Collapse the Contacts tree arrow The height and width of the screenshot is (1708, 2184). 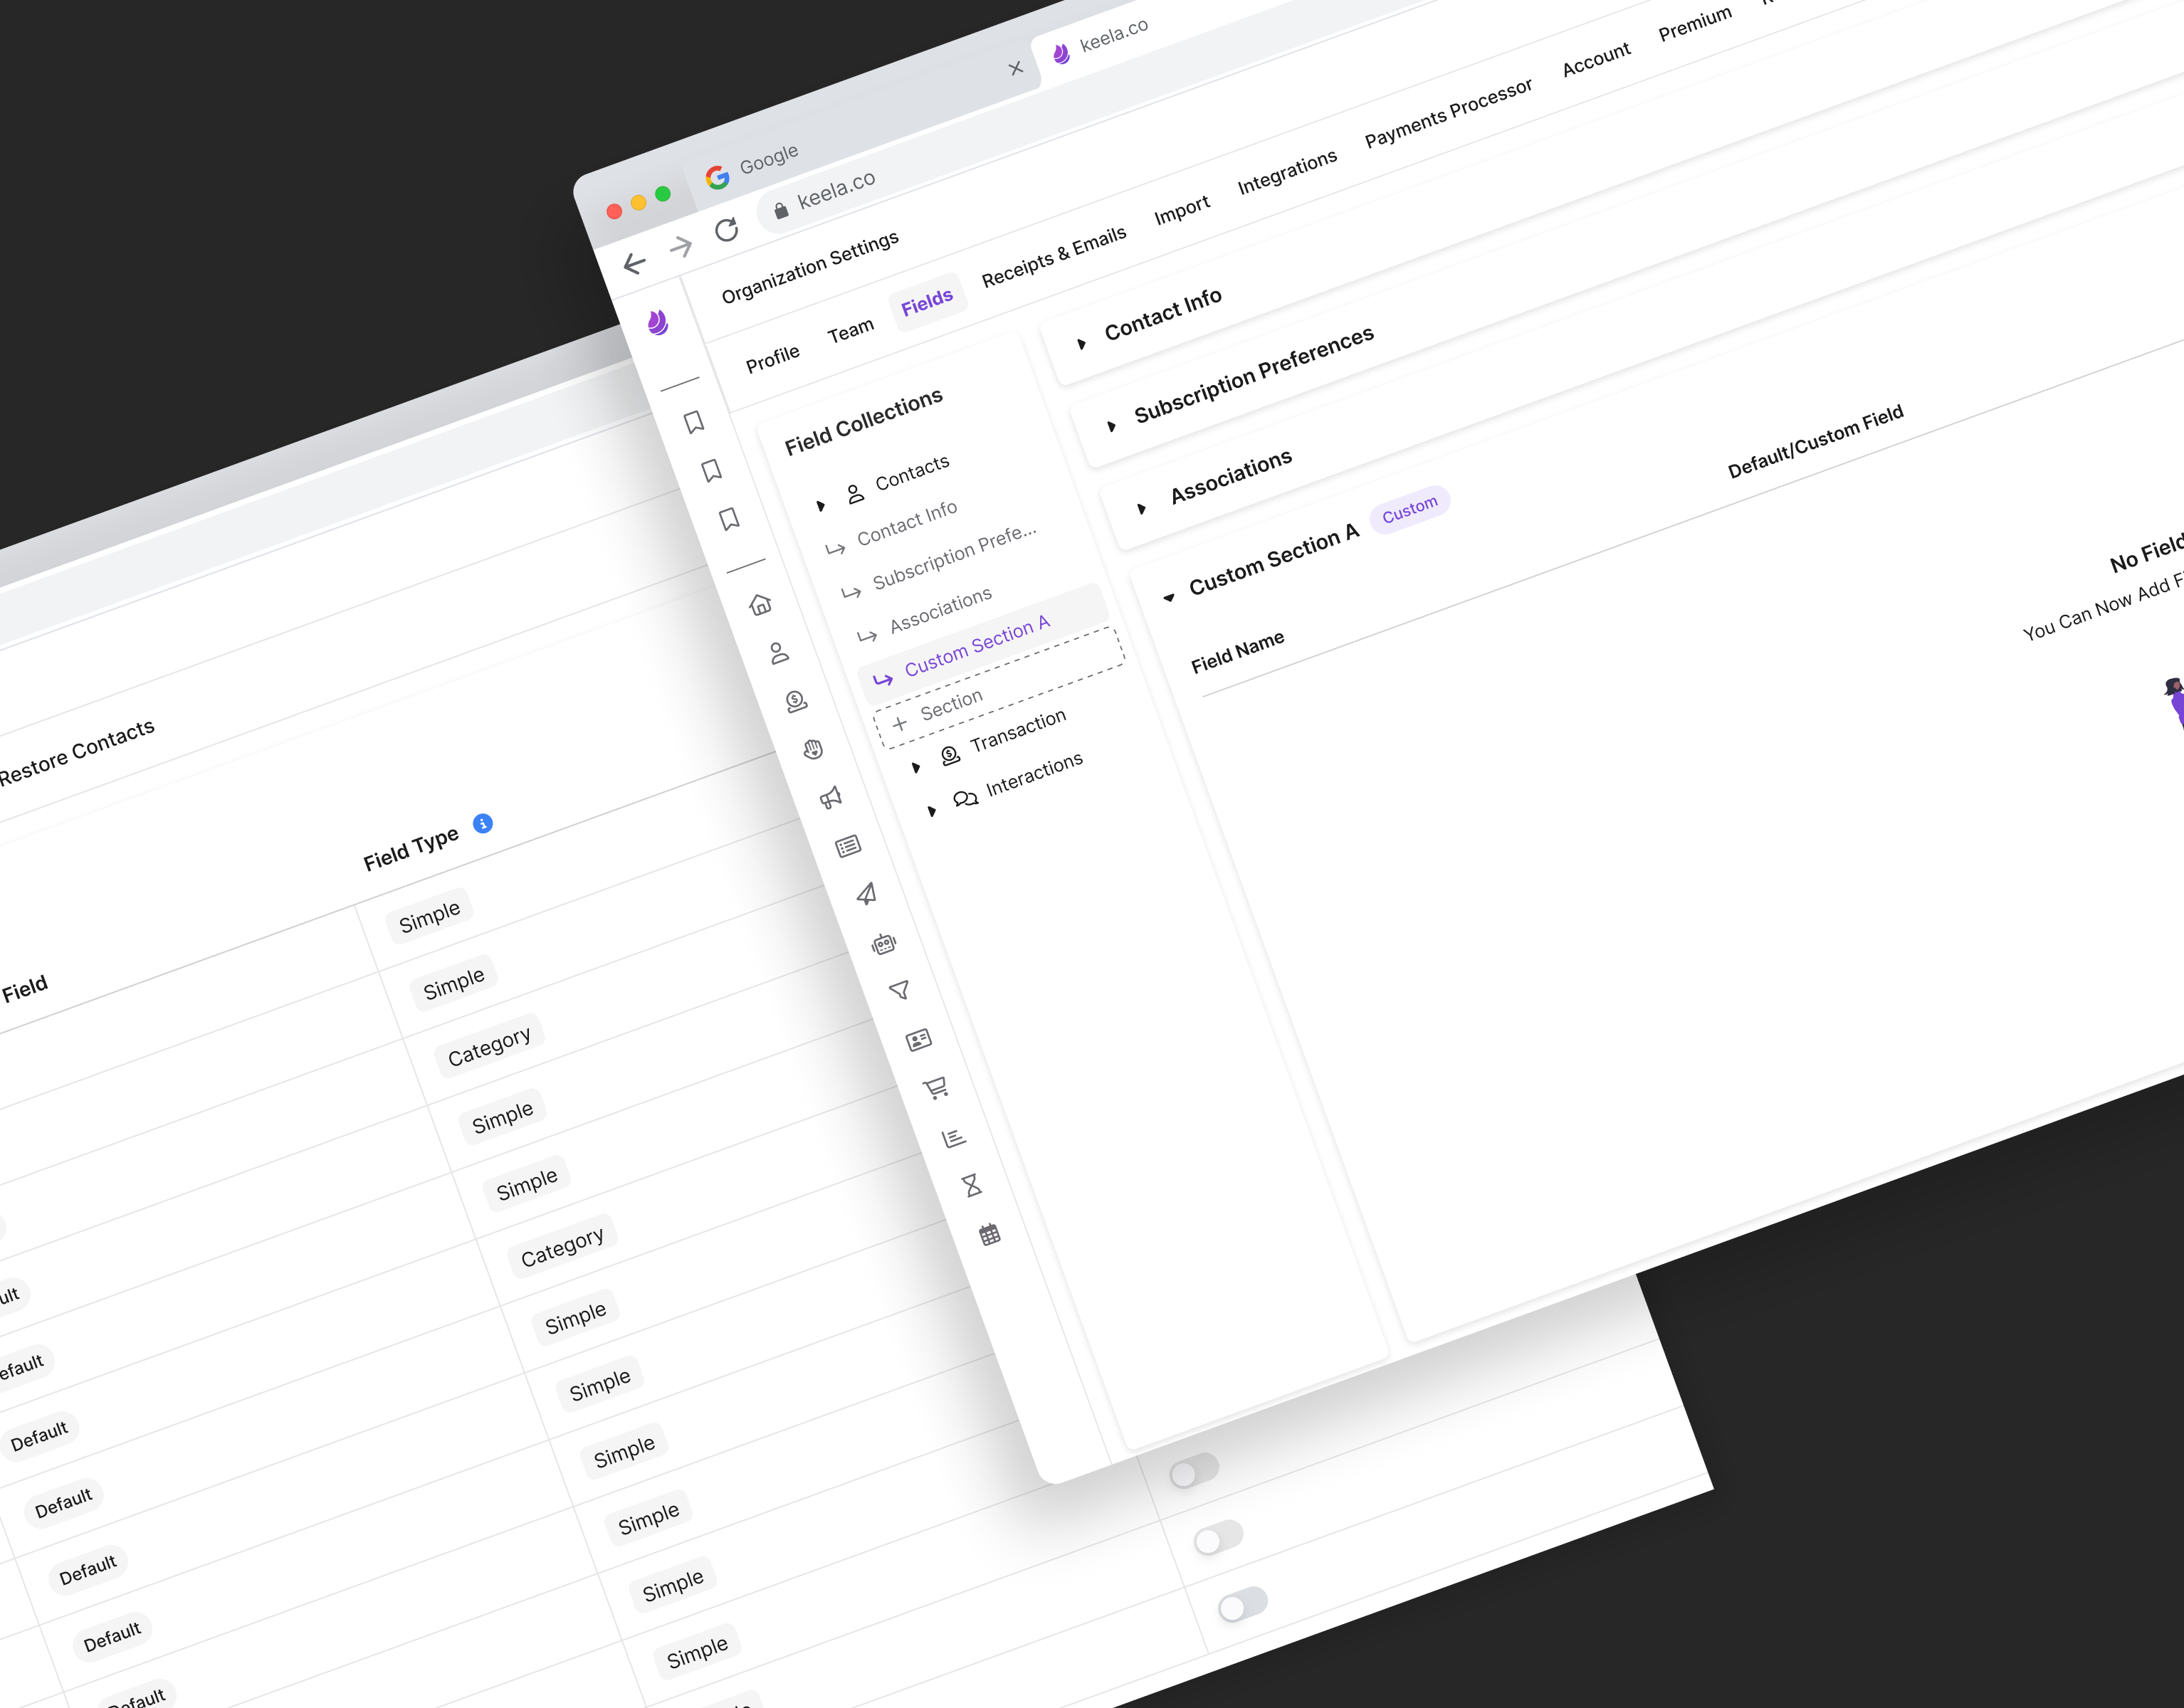[x=821, y=506]
